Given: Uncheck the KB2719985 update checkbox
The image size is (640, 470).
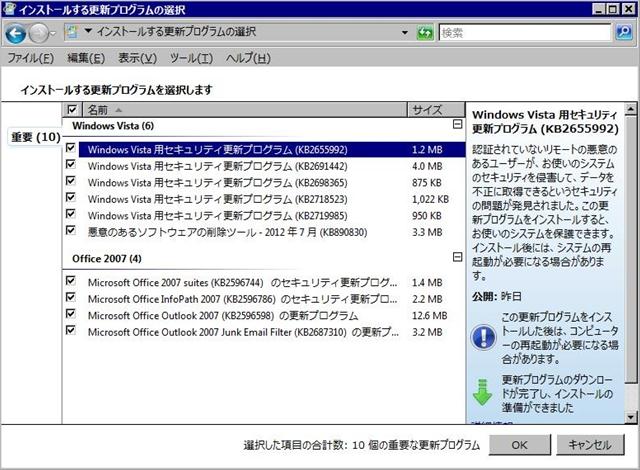Looking at the screenshot, I should coord(71,213).
